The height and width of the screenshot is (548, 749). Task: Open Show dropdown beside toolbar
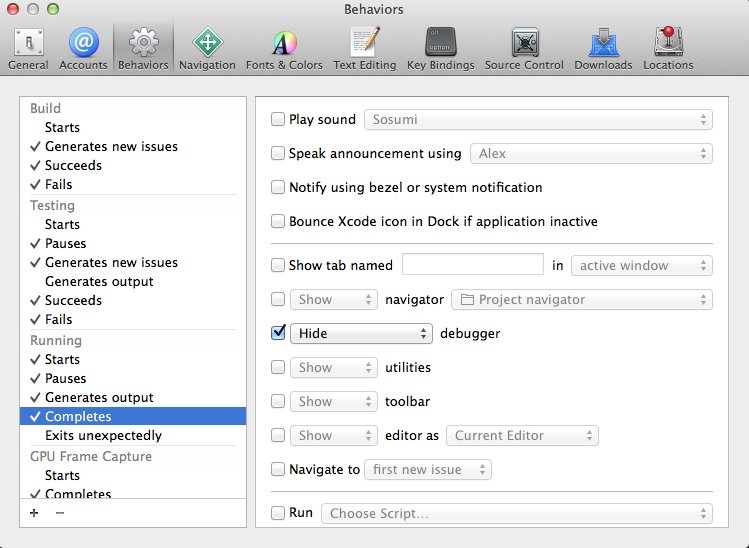(334, 401)
